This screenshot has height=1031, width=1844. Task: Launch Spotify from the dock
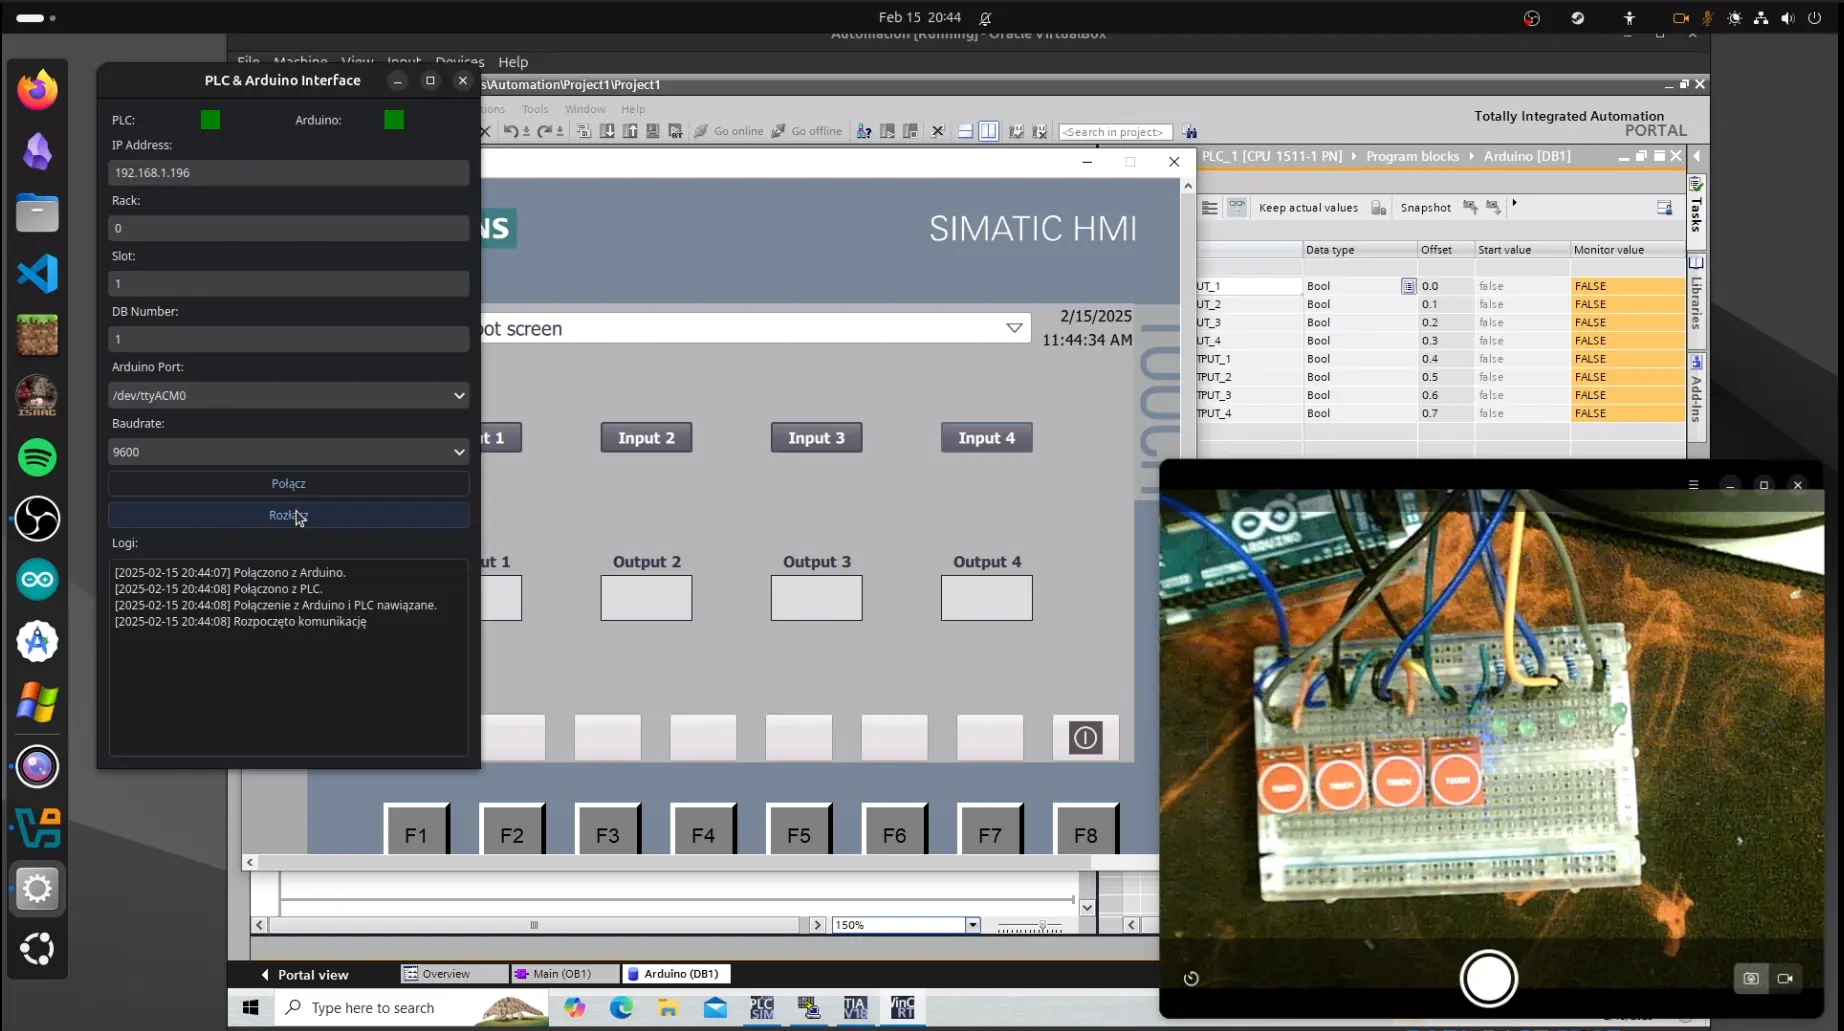click(38, 458)
